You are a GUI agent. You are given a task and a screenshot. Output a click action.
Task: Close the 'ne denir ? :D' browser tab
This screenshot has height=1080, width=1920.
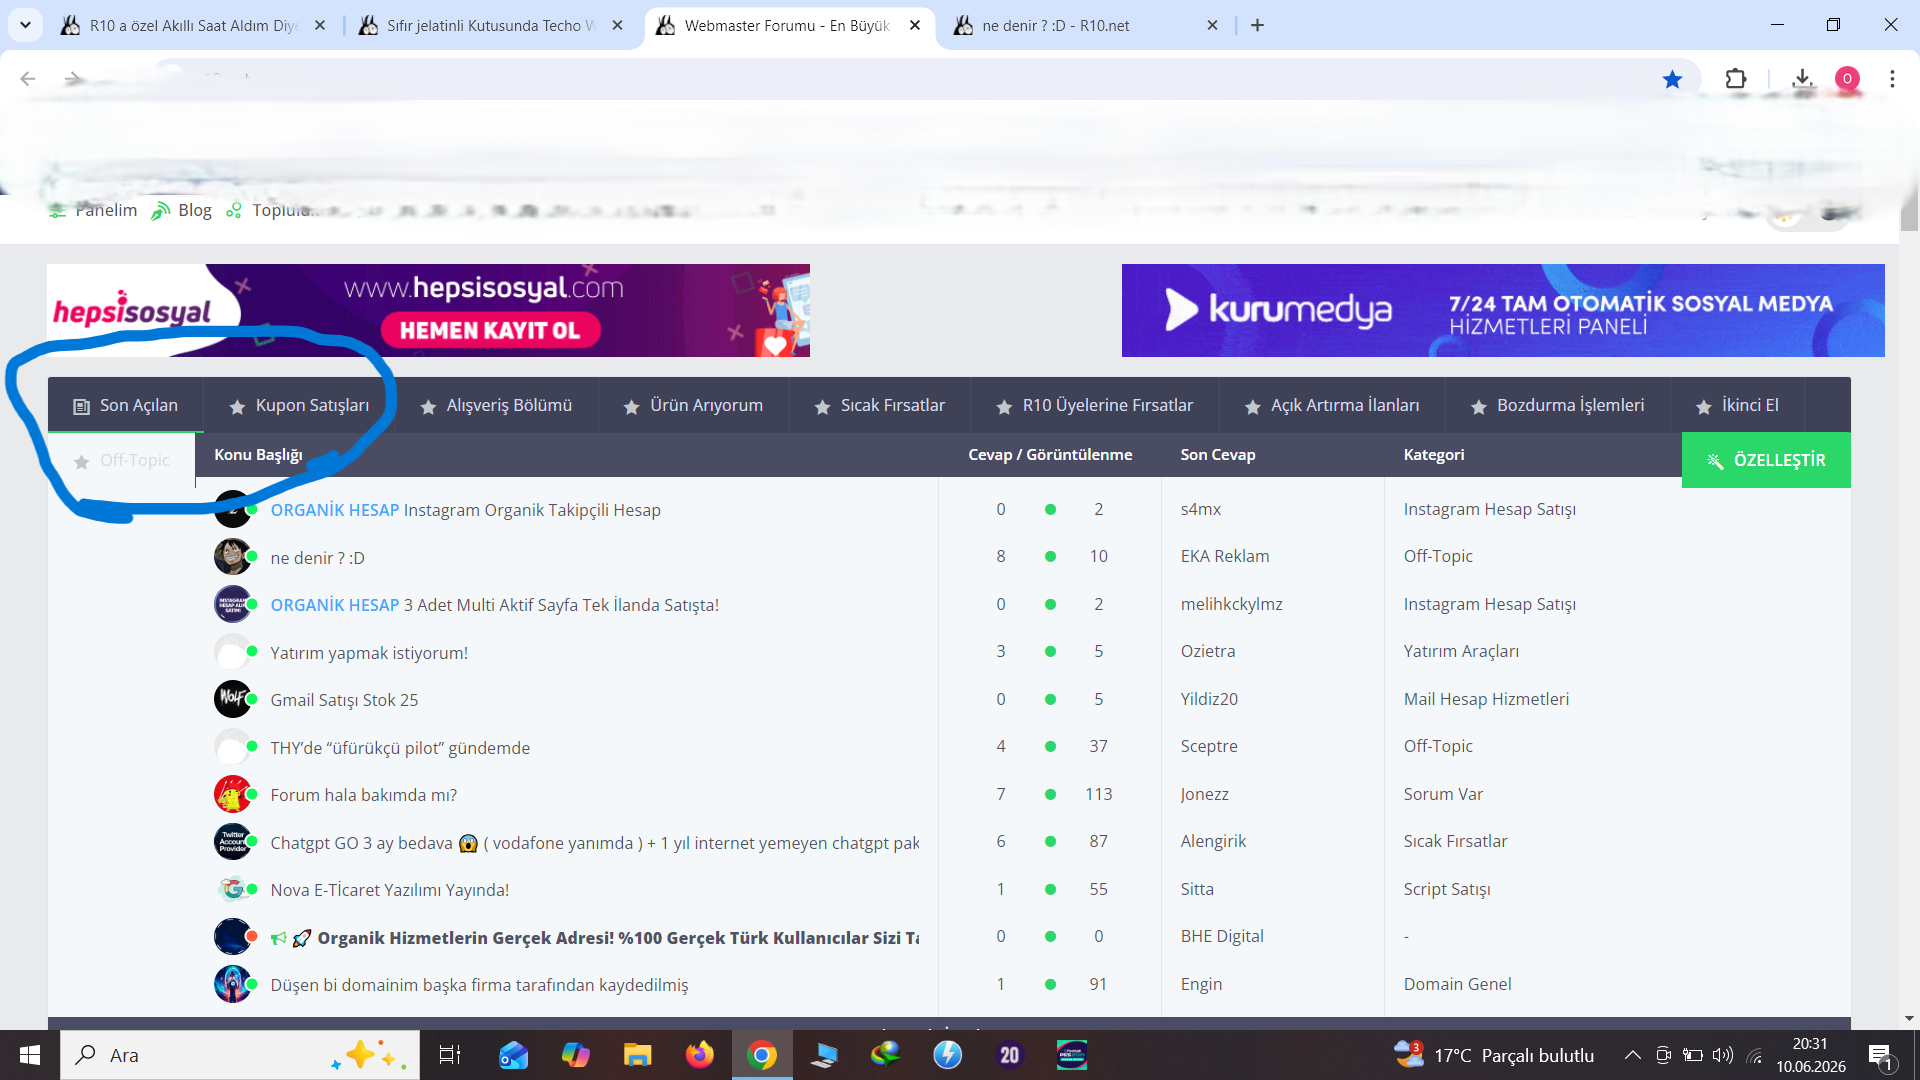click(x=1212, y=25)
